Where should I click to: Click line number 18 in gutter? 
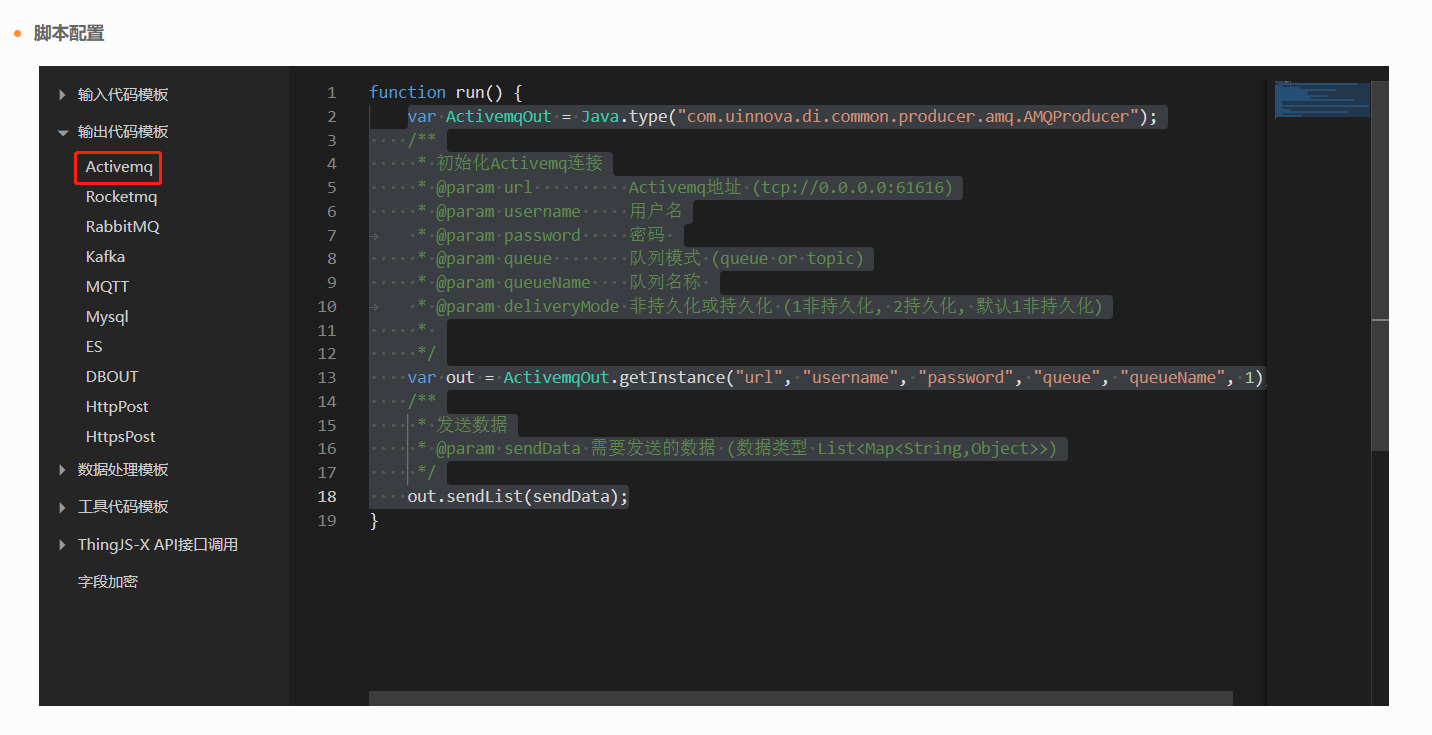pos(327,497)
